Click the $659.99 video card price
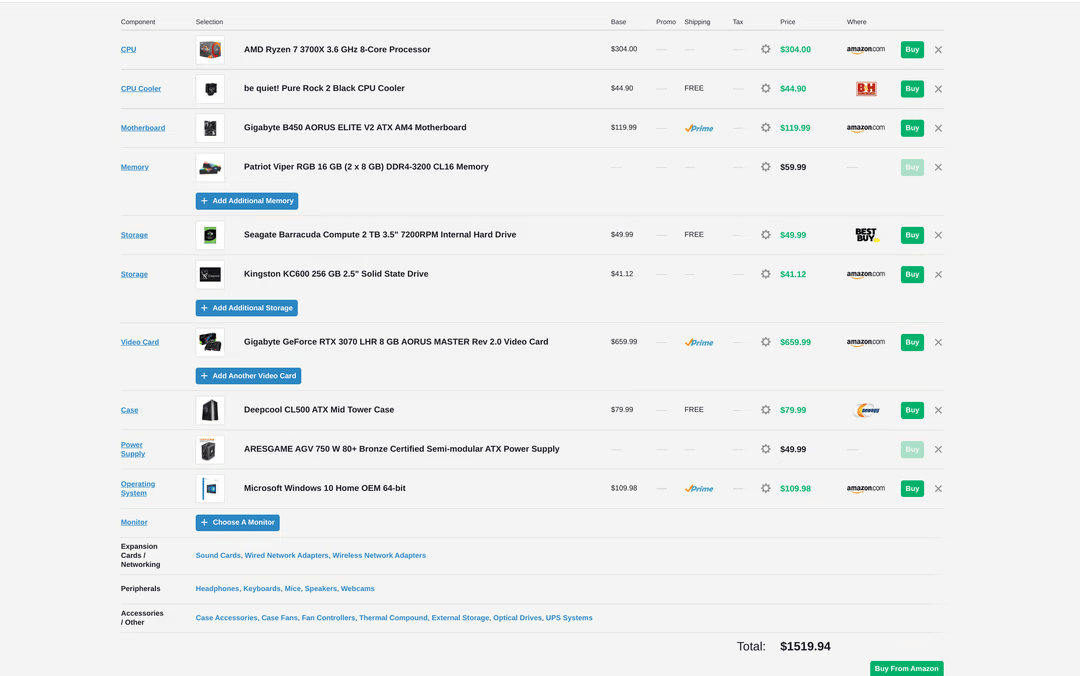This screenshot has width=1080, height=676. coord(795,342)
